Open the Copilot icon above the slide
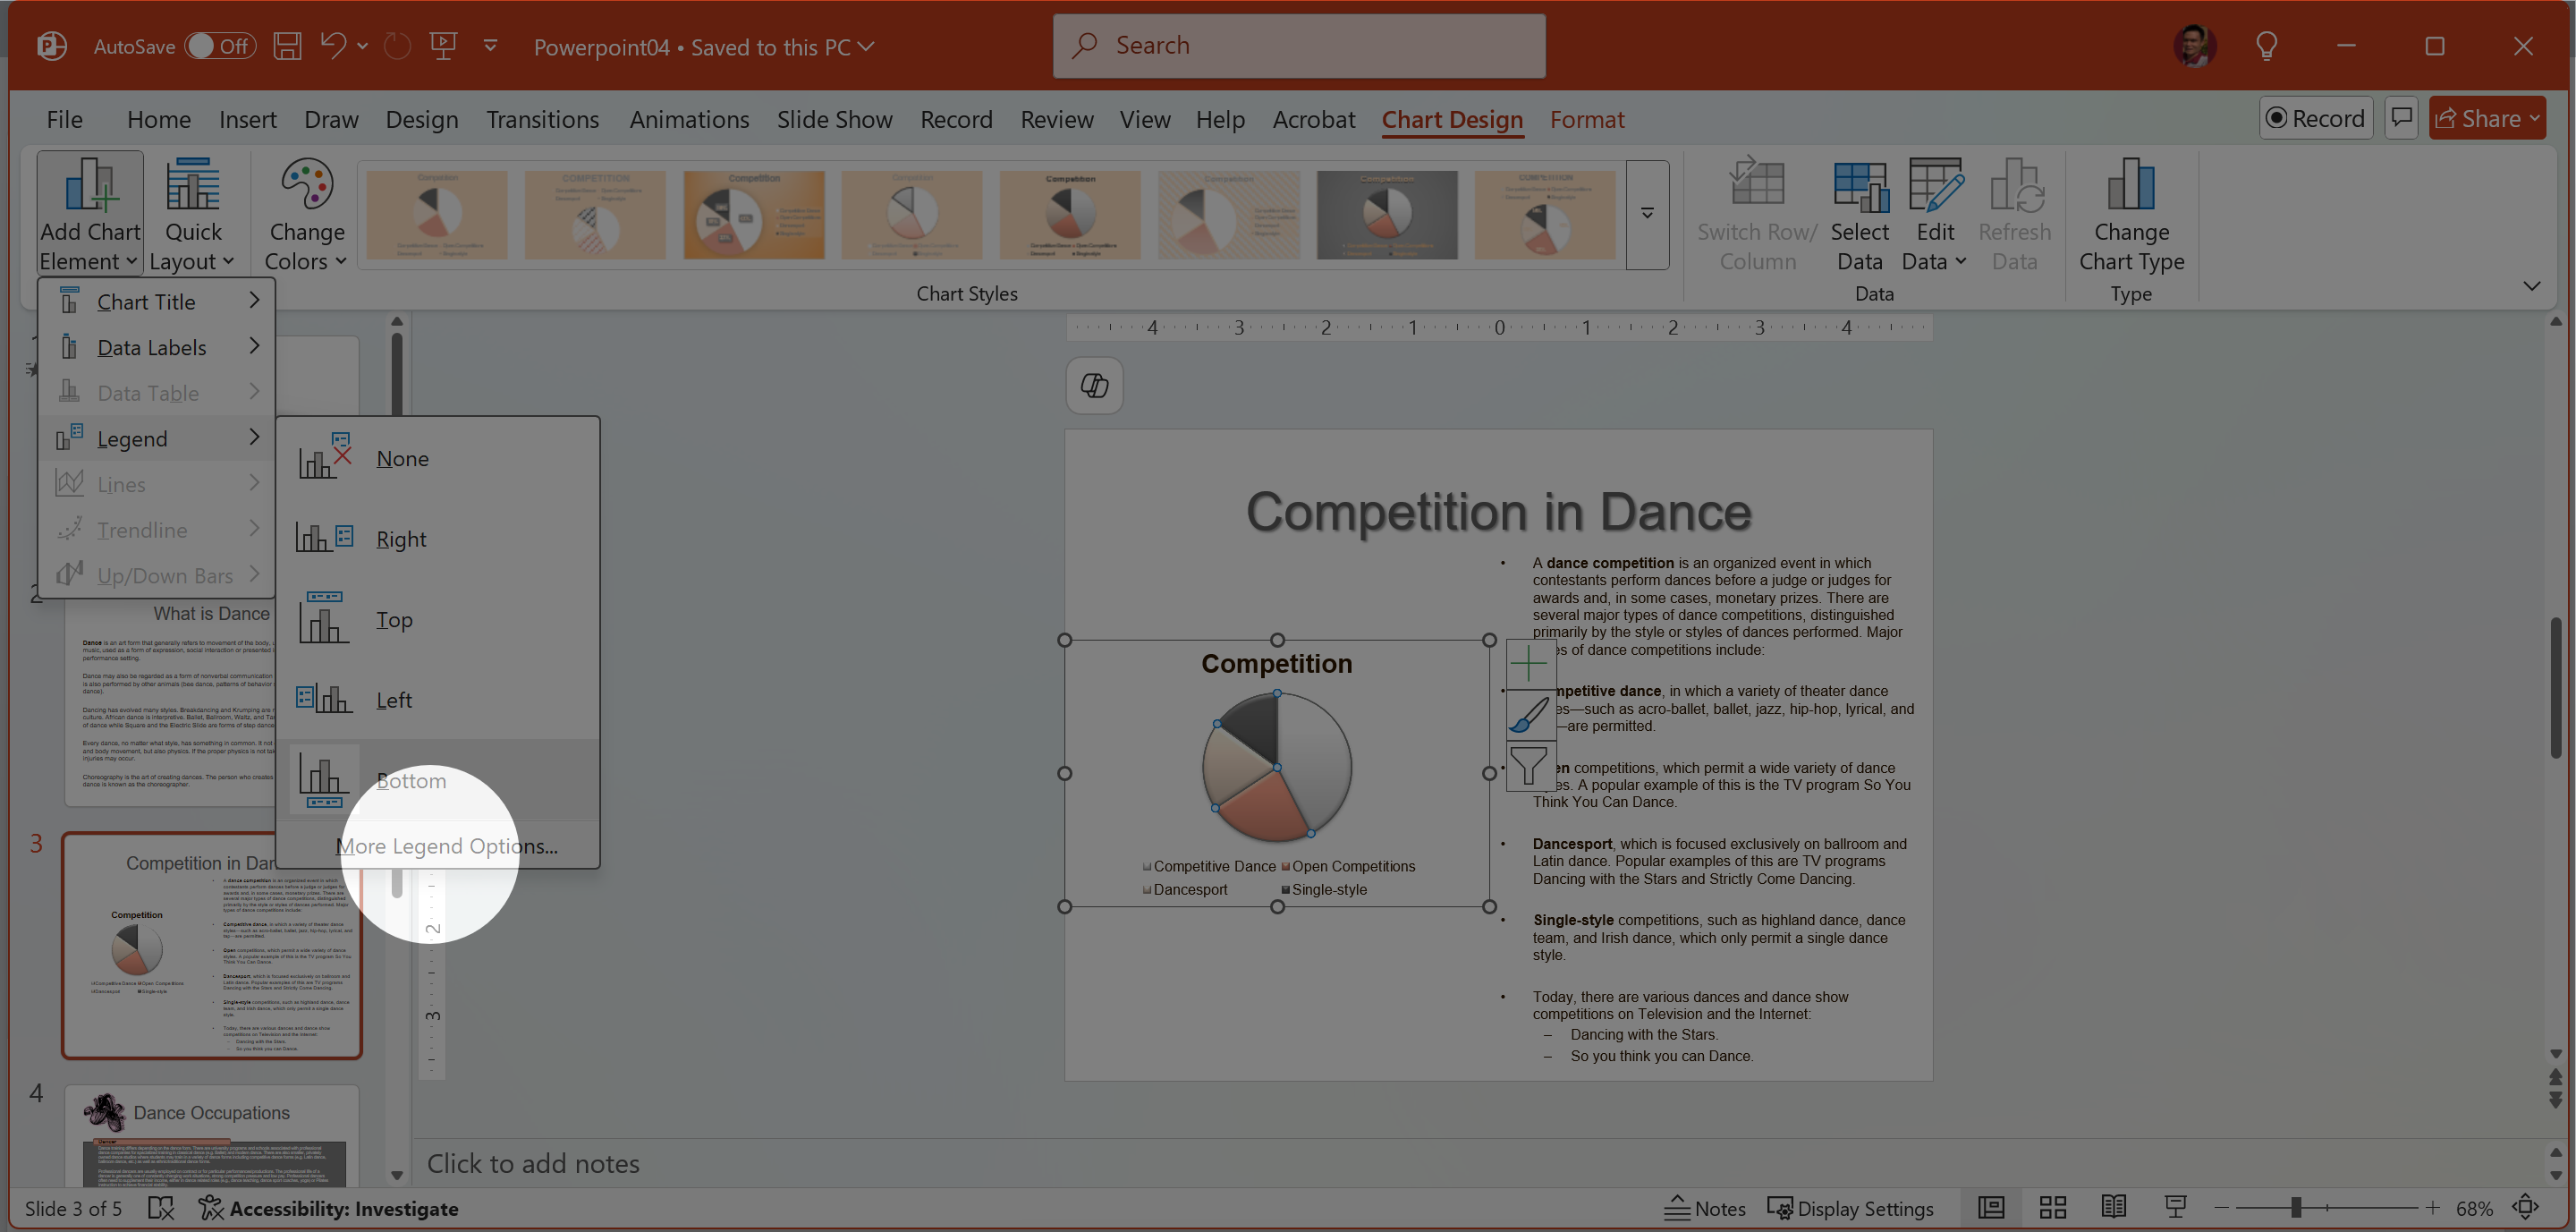Image resolution: width=2576 pixels, height=1232 pixels. coord(1094,386)
